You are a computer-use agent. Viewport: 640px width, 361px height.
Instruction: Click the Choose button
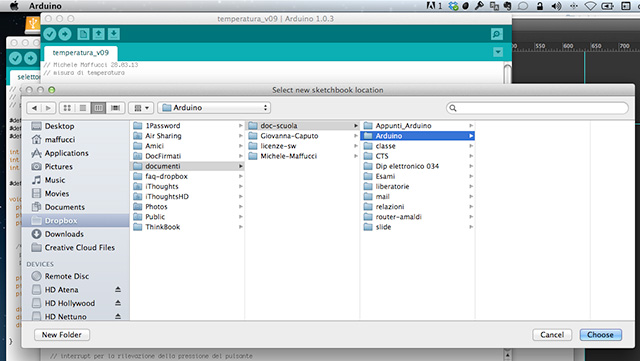click(600, 335)
